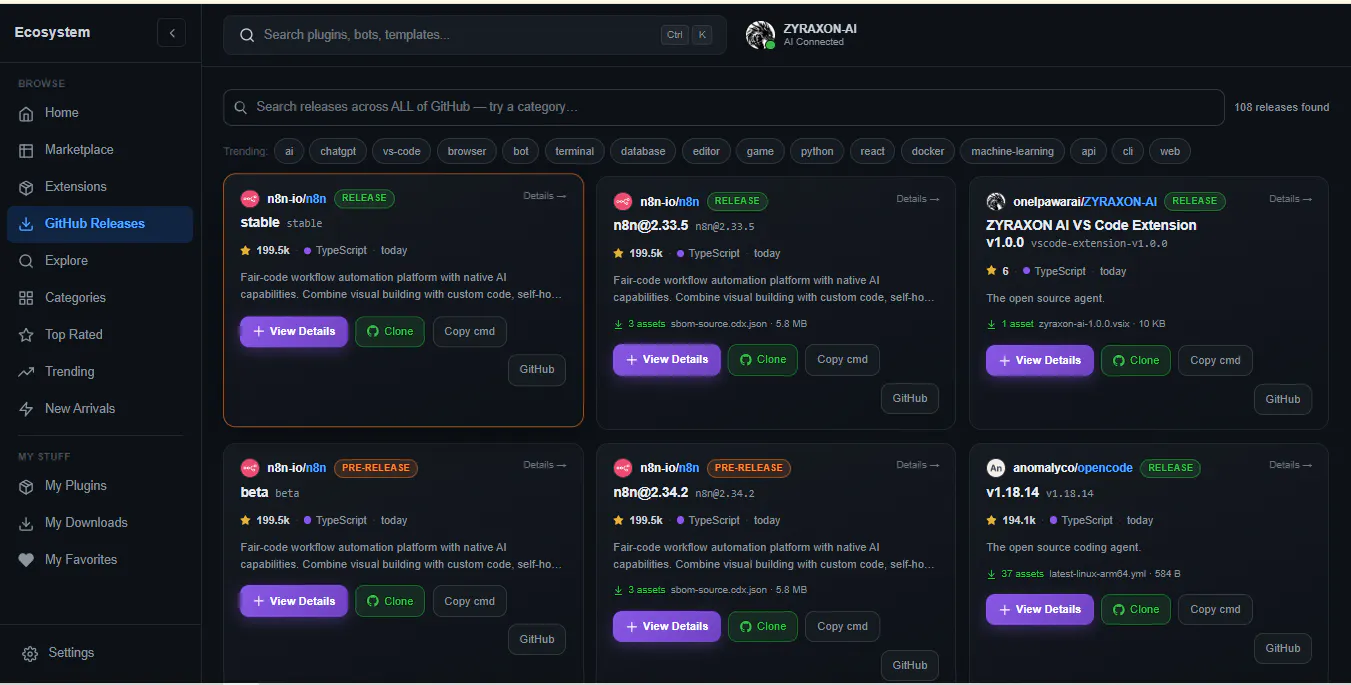Click onelpawarai avatar on ZYRAXON-AI card
The image size is (1351, 685).
996,201
